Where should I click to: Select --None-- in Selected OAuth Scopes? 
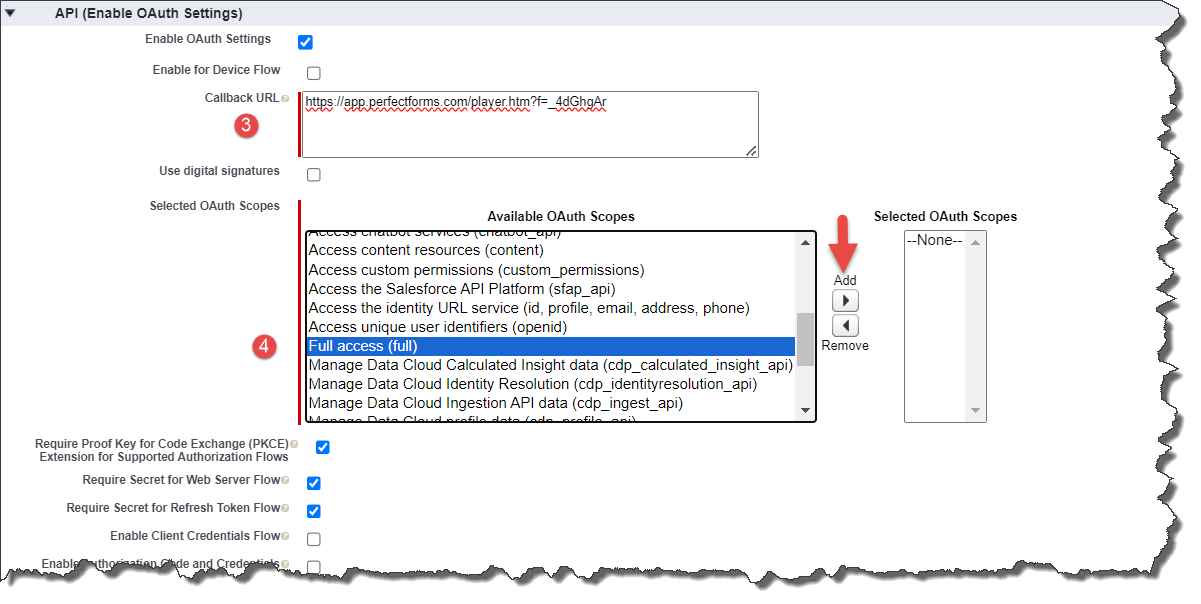(933, 241)
